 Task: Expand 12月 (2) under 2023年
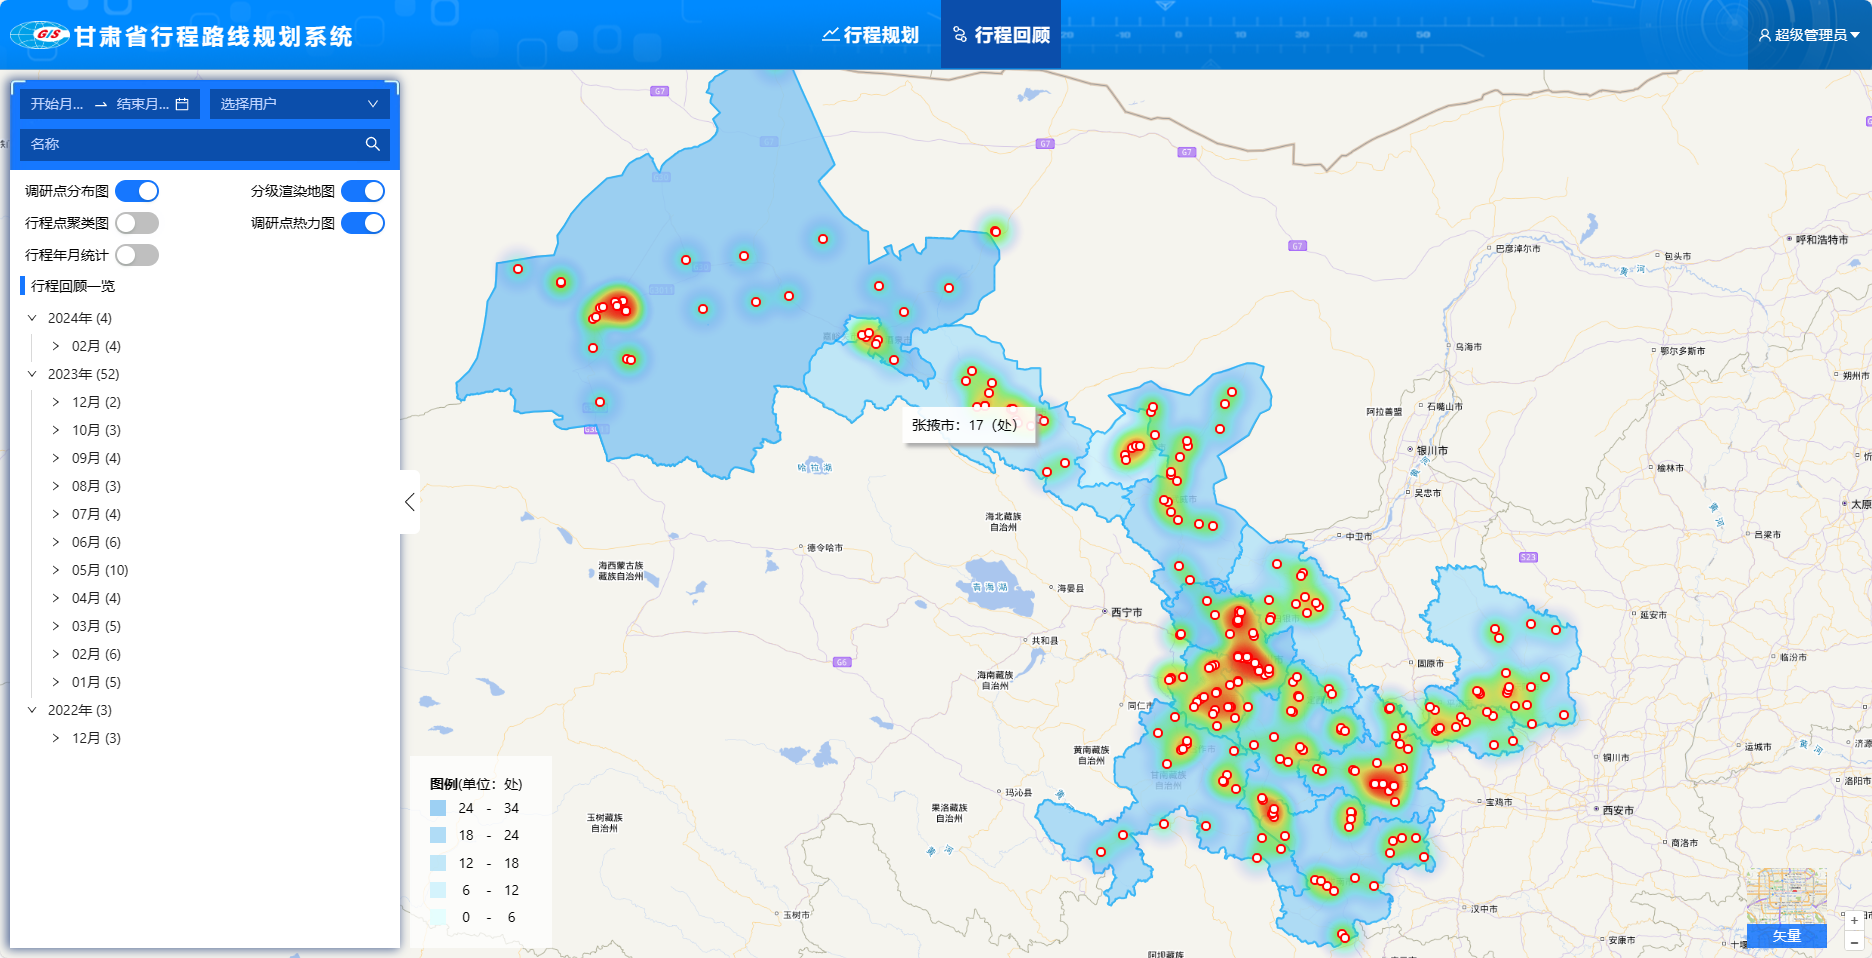coord(56,402)
